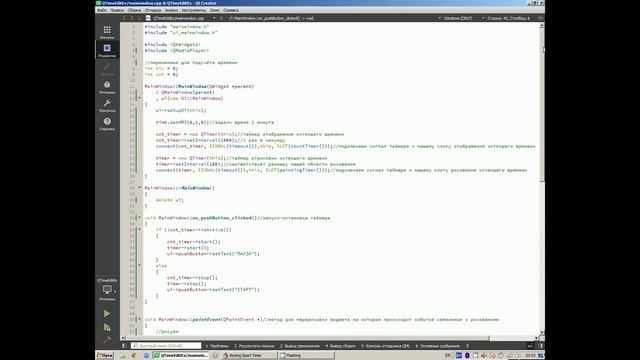Screen dimensions: 640x360
Task: Open the Welcome mode in sidebar
Action: 107,32
